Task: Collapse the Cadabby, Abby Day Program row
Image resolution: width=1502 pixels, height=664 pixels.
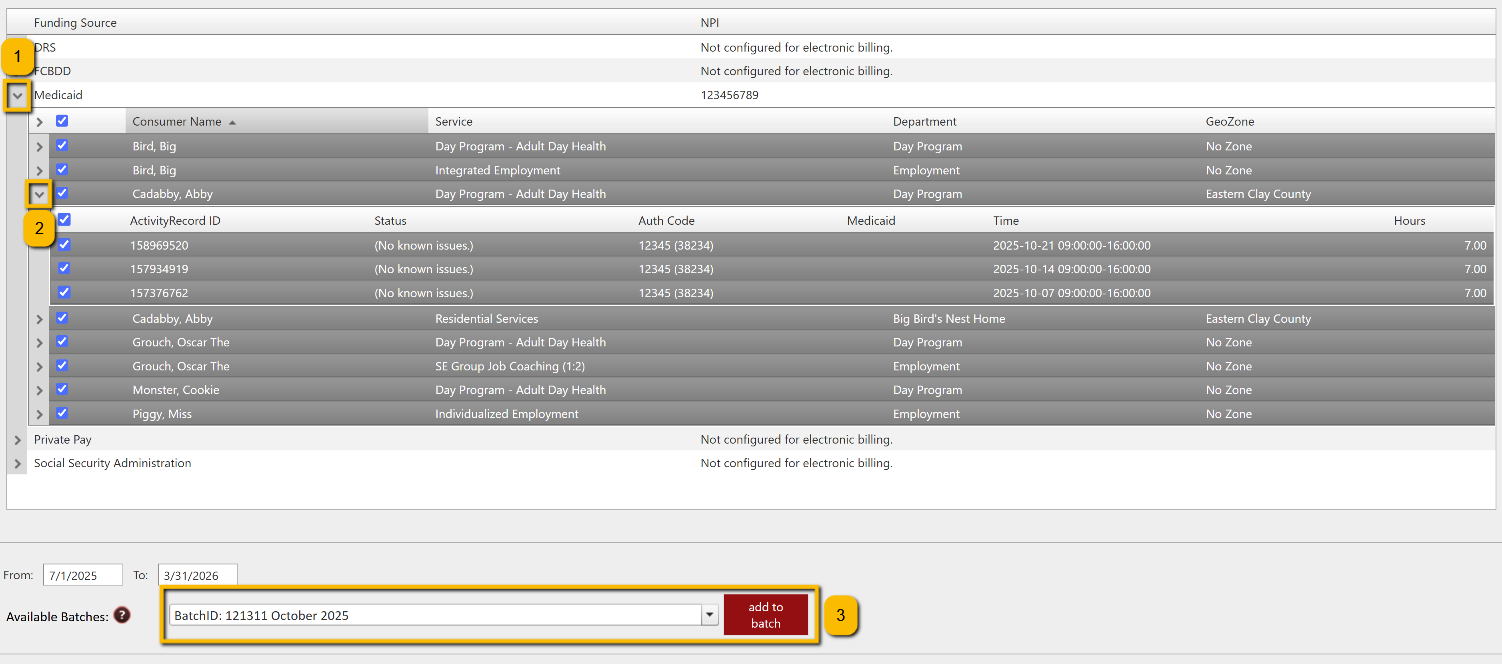Action: pos(40,194)
